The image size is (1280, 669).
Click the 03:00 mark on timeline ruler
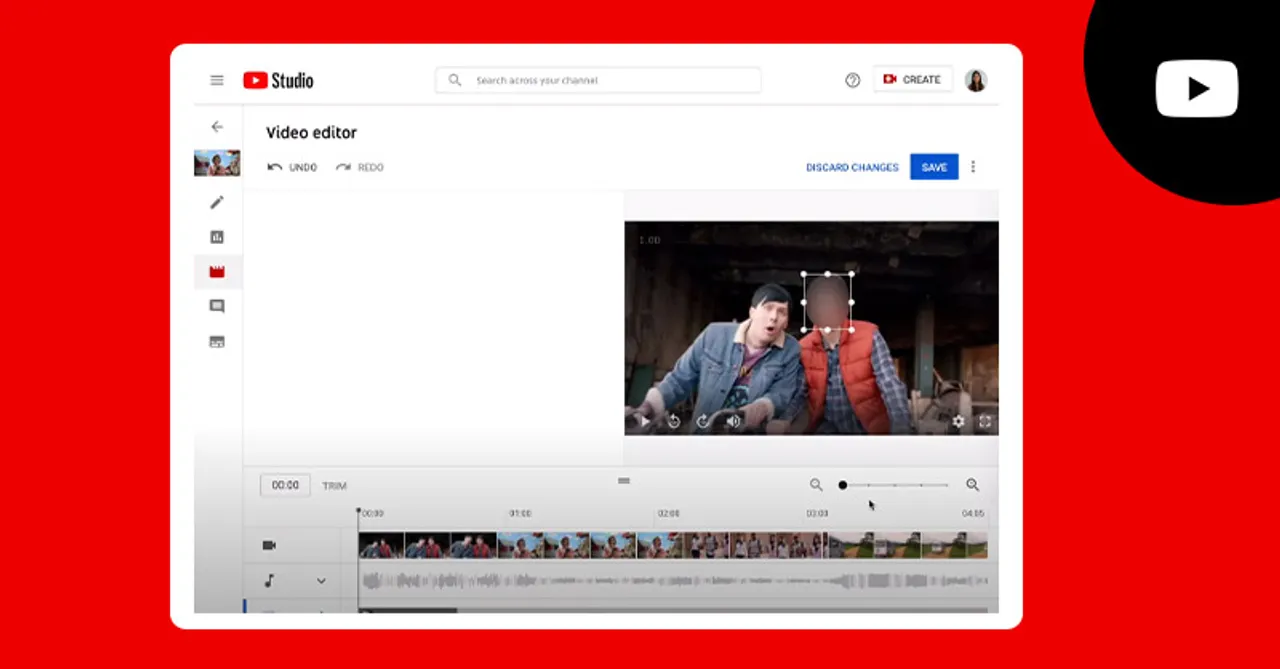point(817,513)
